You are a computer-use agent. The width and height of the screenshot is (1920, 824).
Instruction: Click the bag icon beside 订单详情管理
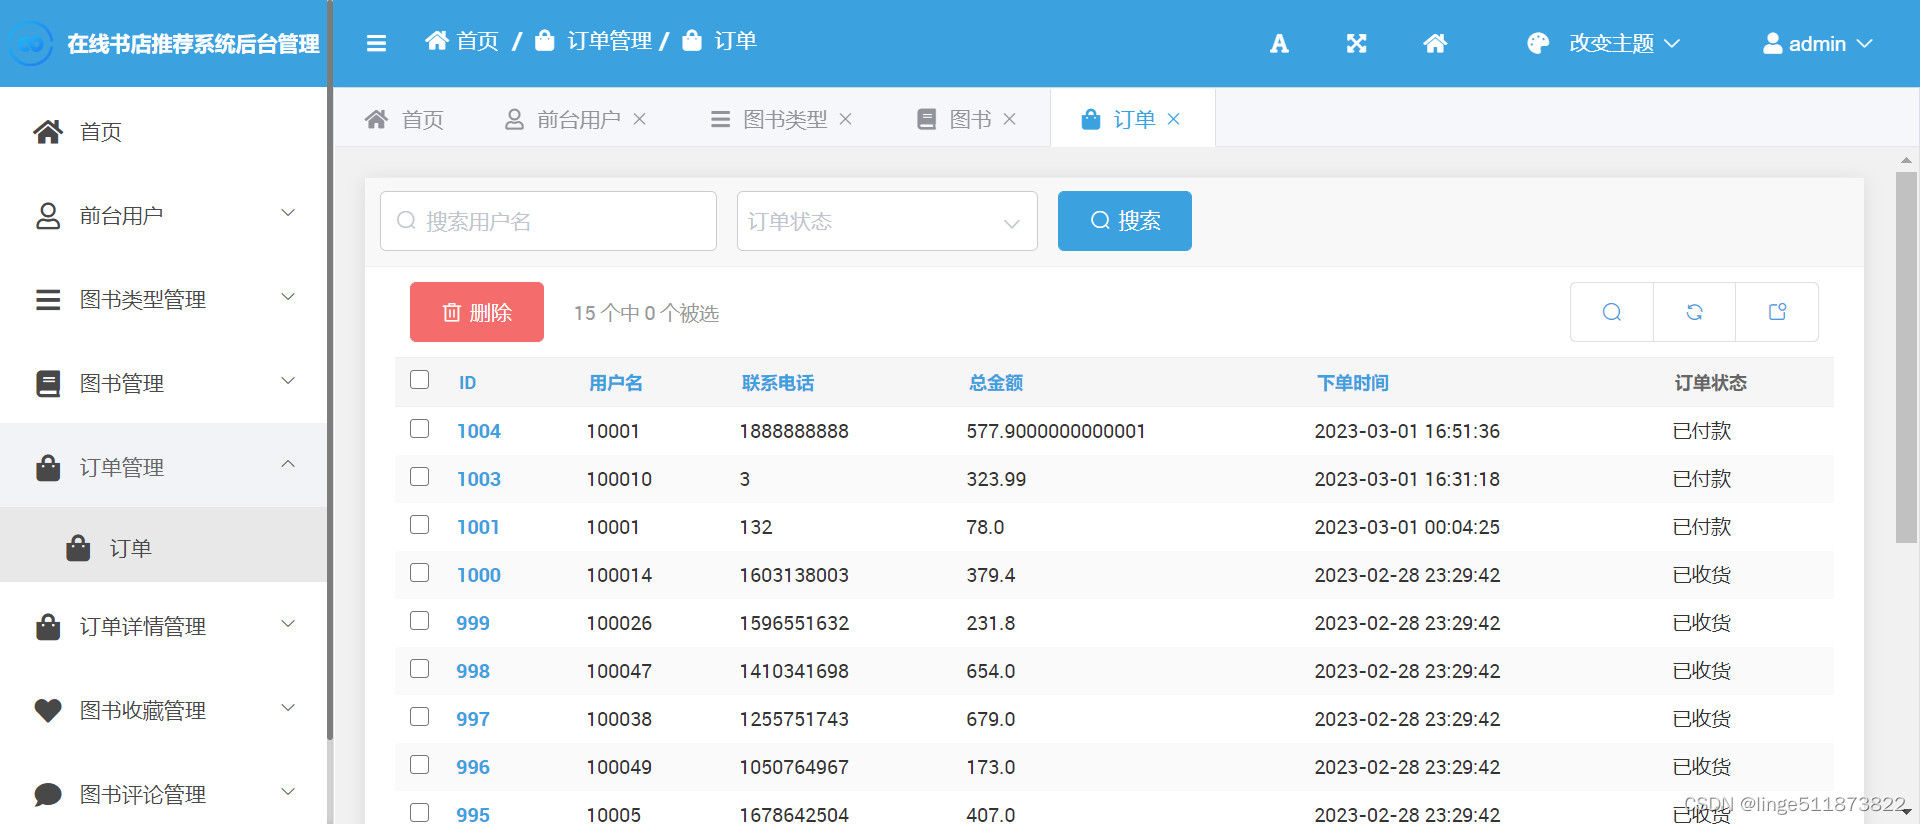(48, 626)
